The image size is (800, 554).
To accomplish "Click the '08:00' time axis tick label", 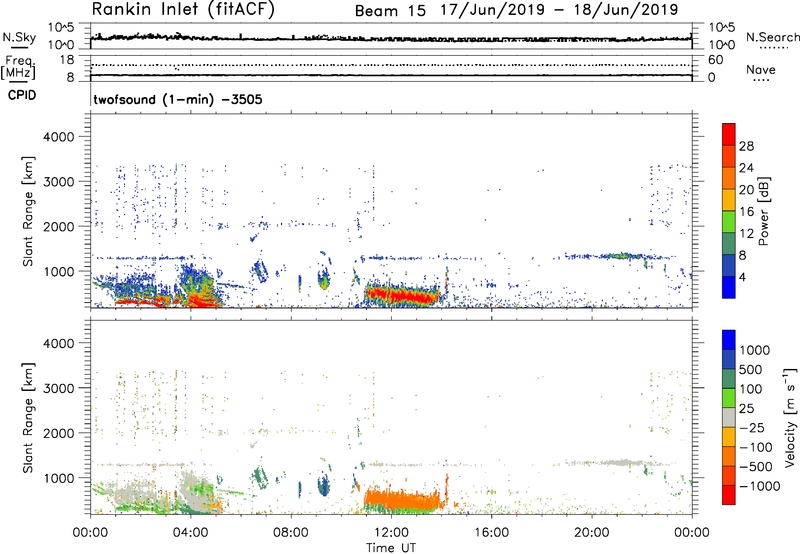I will 291,533.
